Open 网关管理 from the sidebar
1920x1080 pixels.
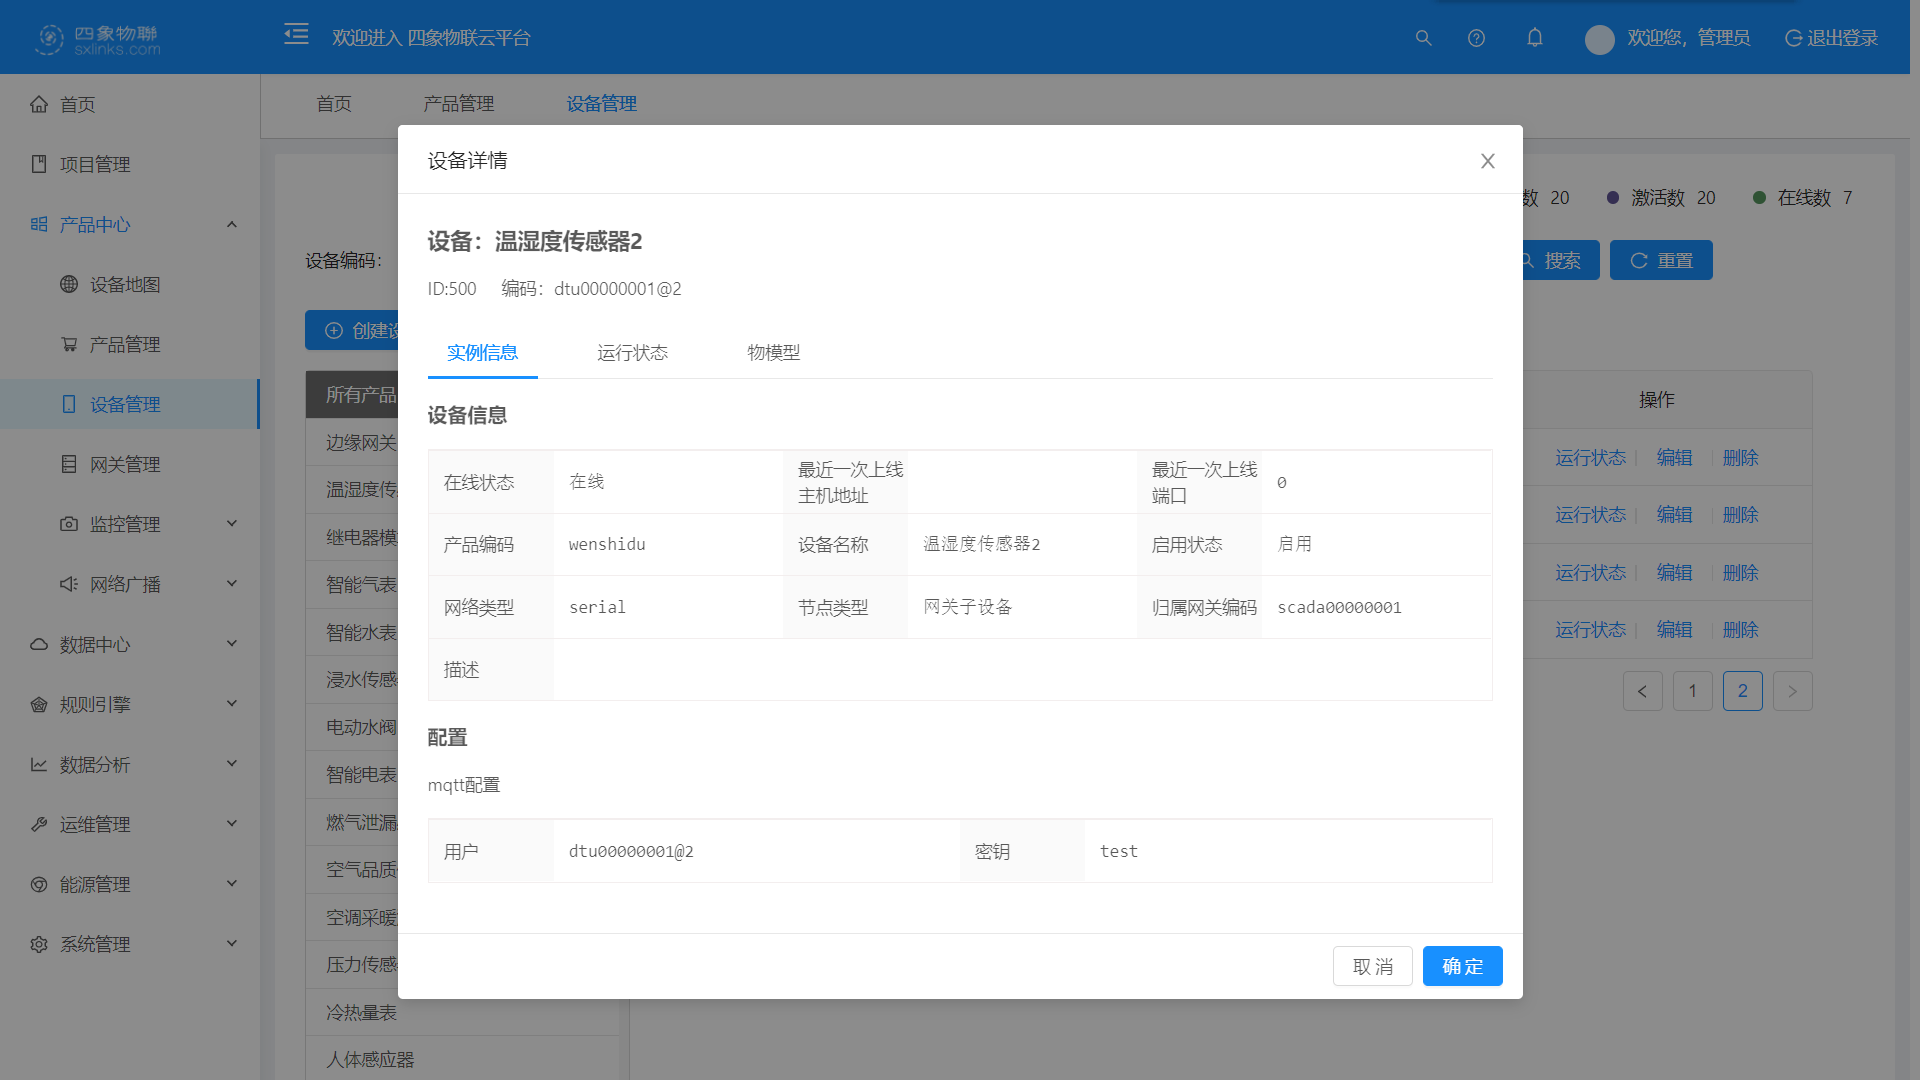(x=122, y=463)
